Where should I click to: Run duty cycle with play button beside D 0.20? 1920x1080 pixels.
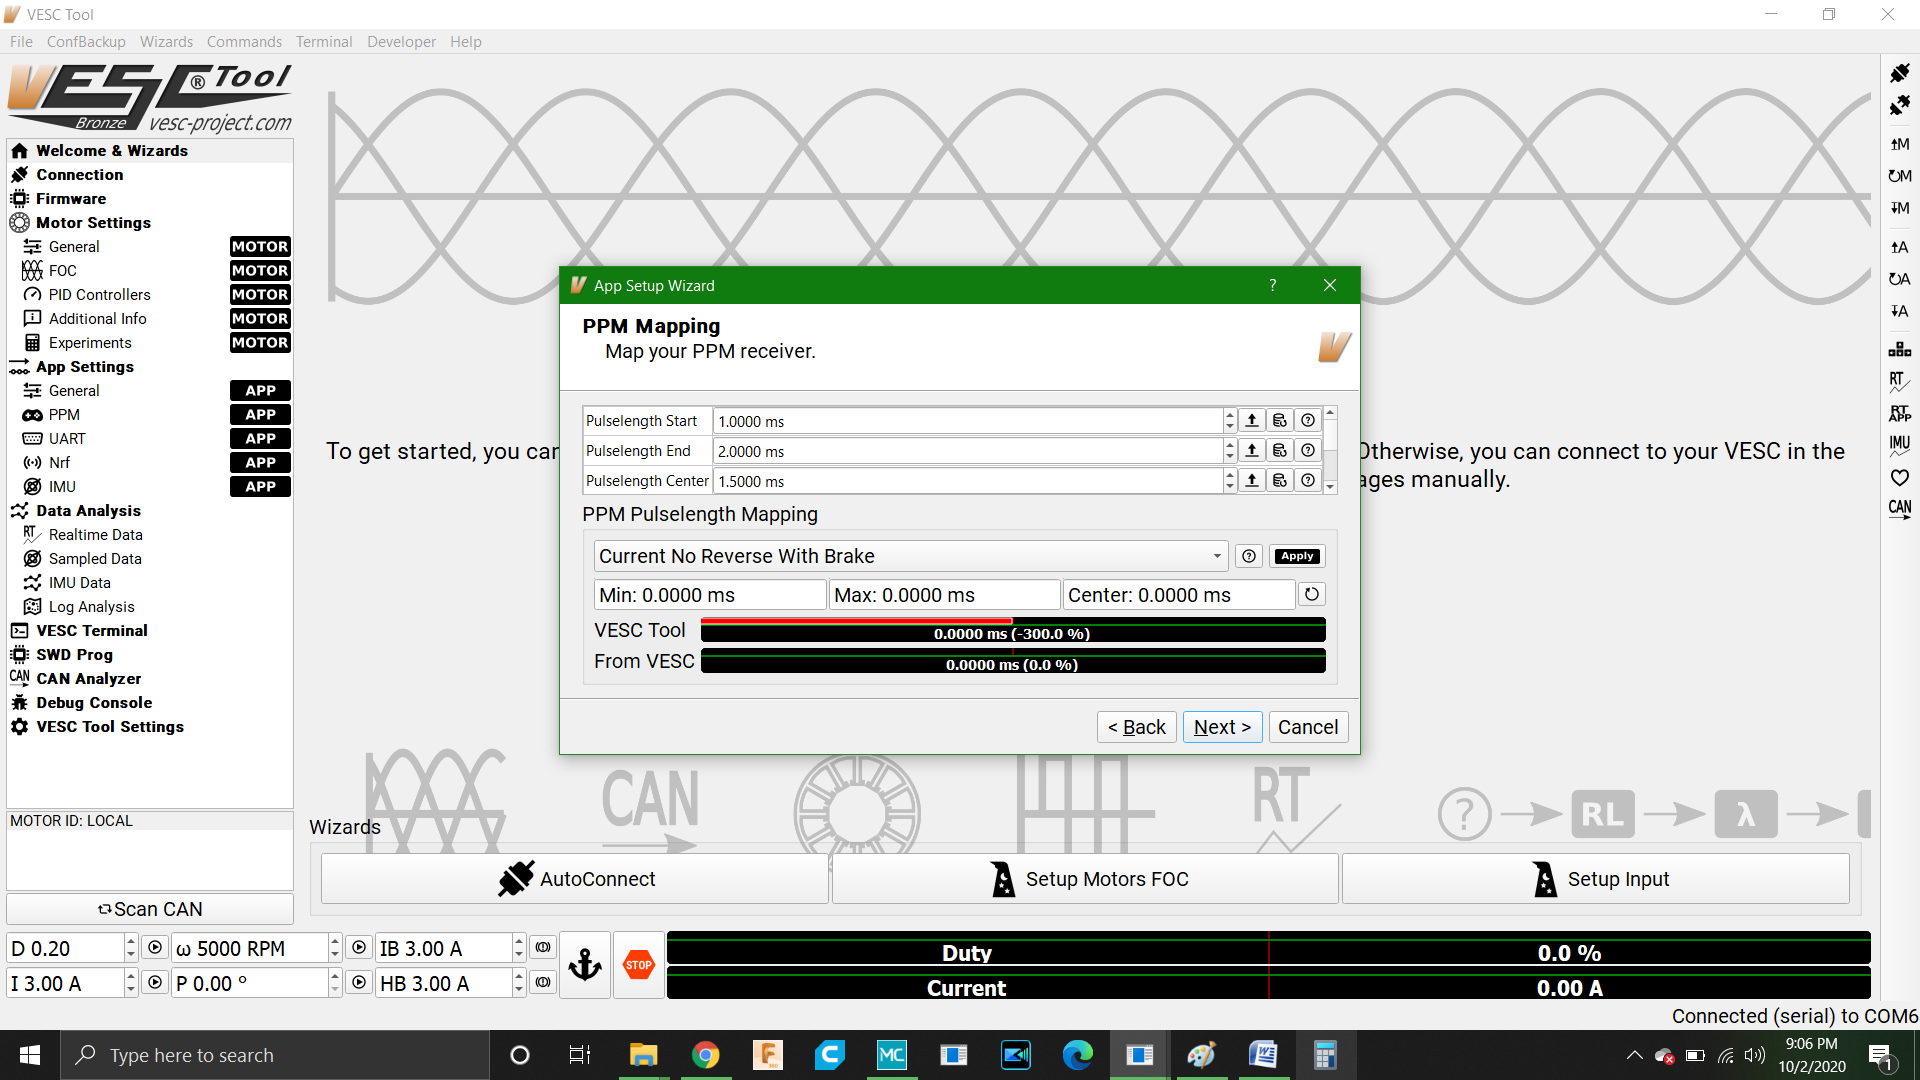coord(155,947)
